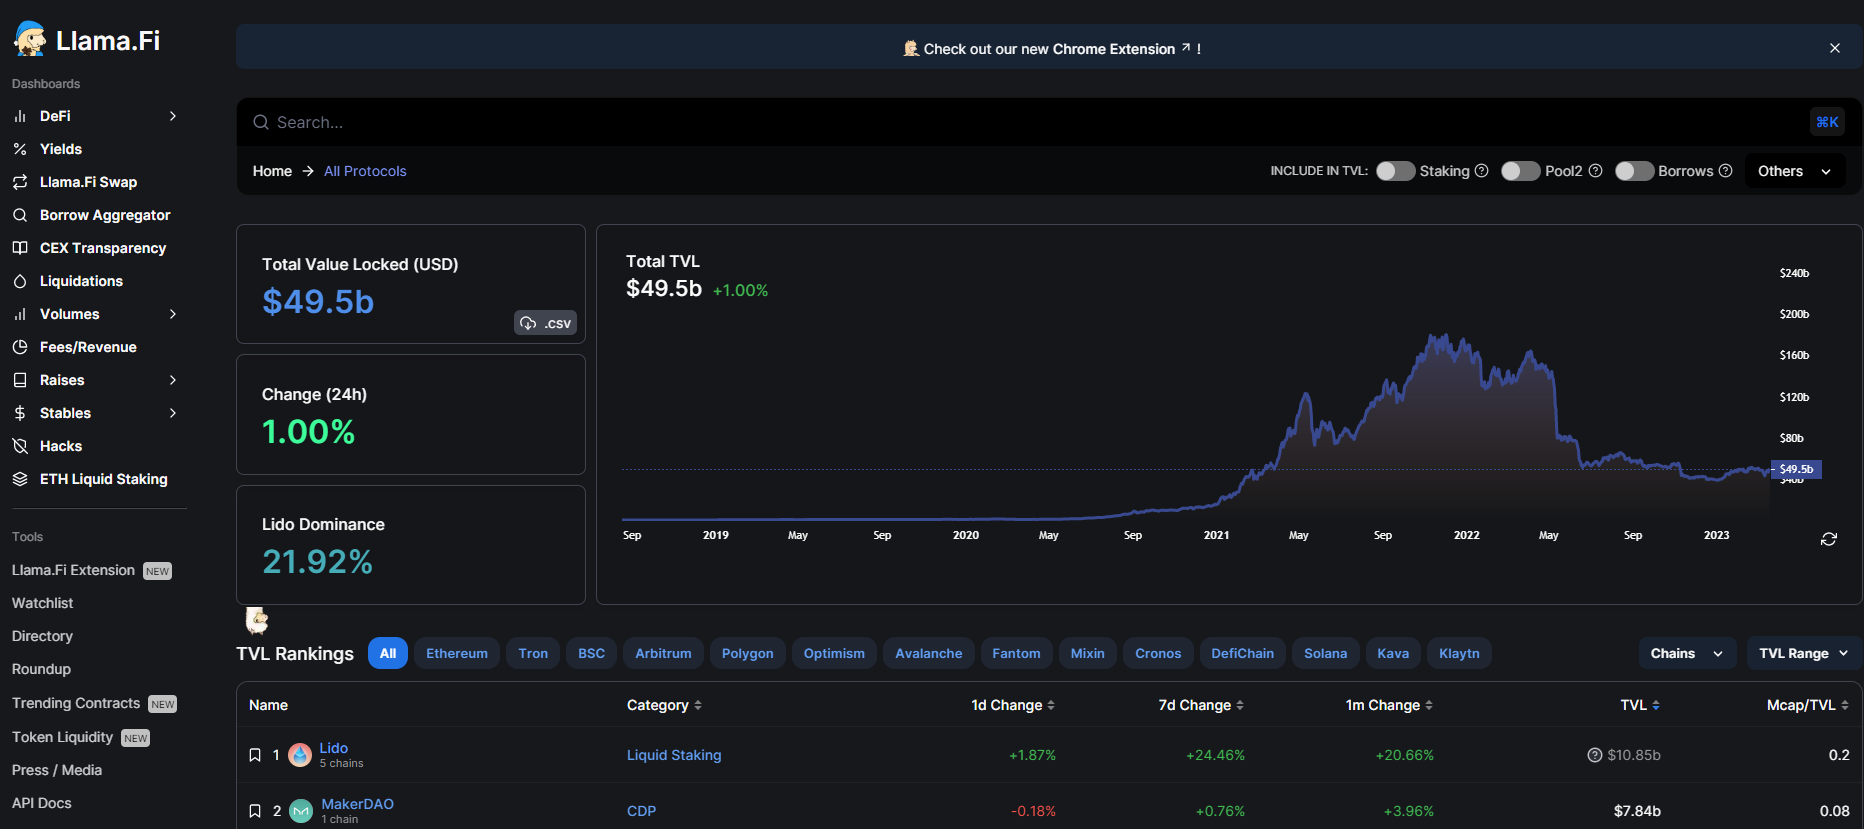Turn on the Pool2 toggle
The height and width of the screenshot is (829, 1864).
click(1520, 171)
